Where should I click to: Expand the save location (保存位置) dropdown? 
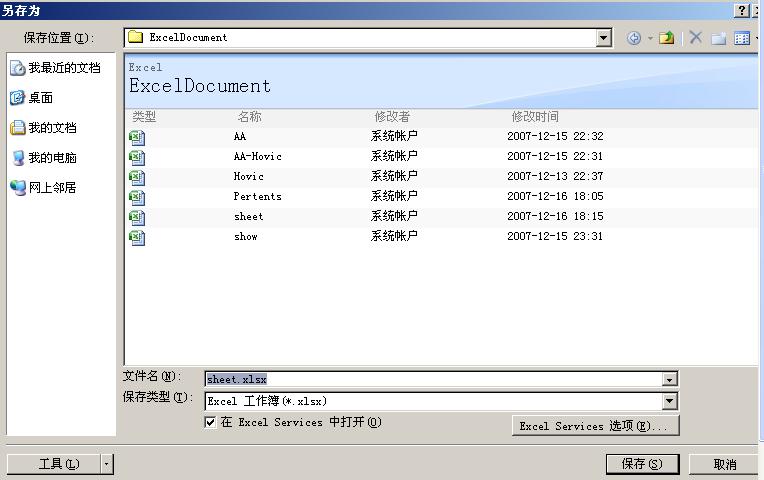click(604, 38)
